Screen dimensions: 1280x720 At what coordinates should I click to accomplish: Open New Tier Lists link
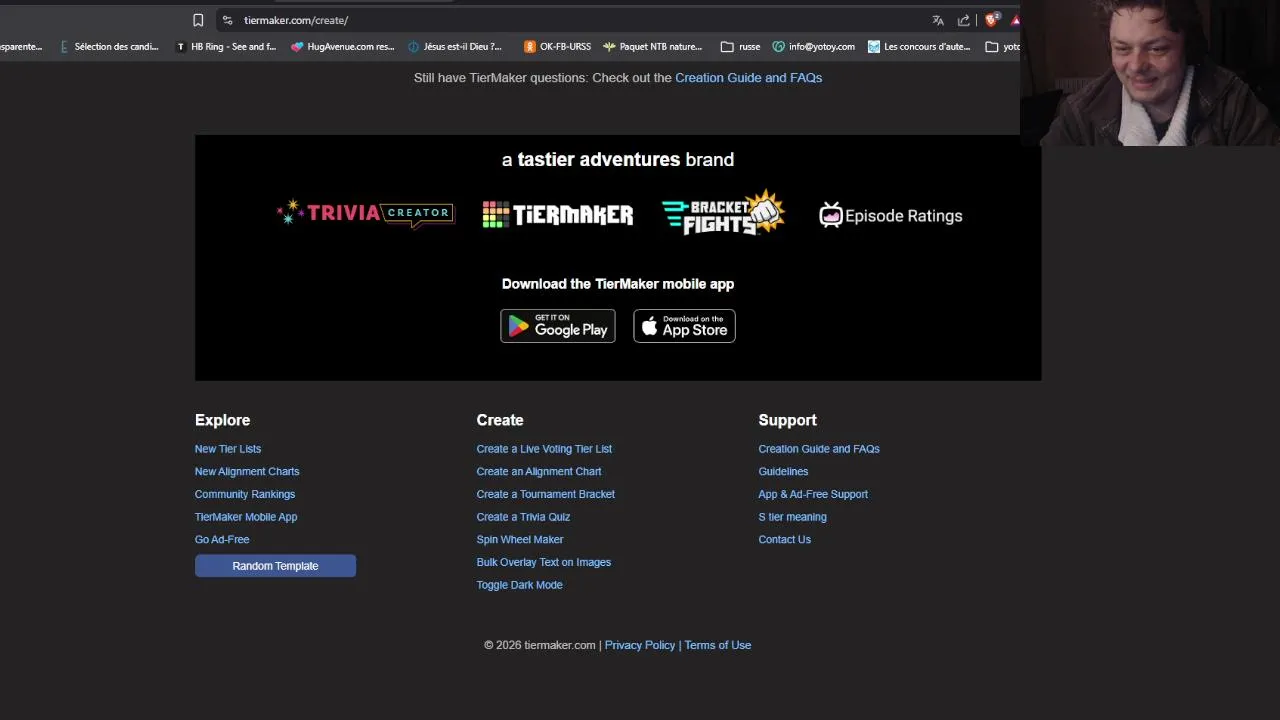pos(228,449)
